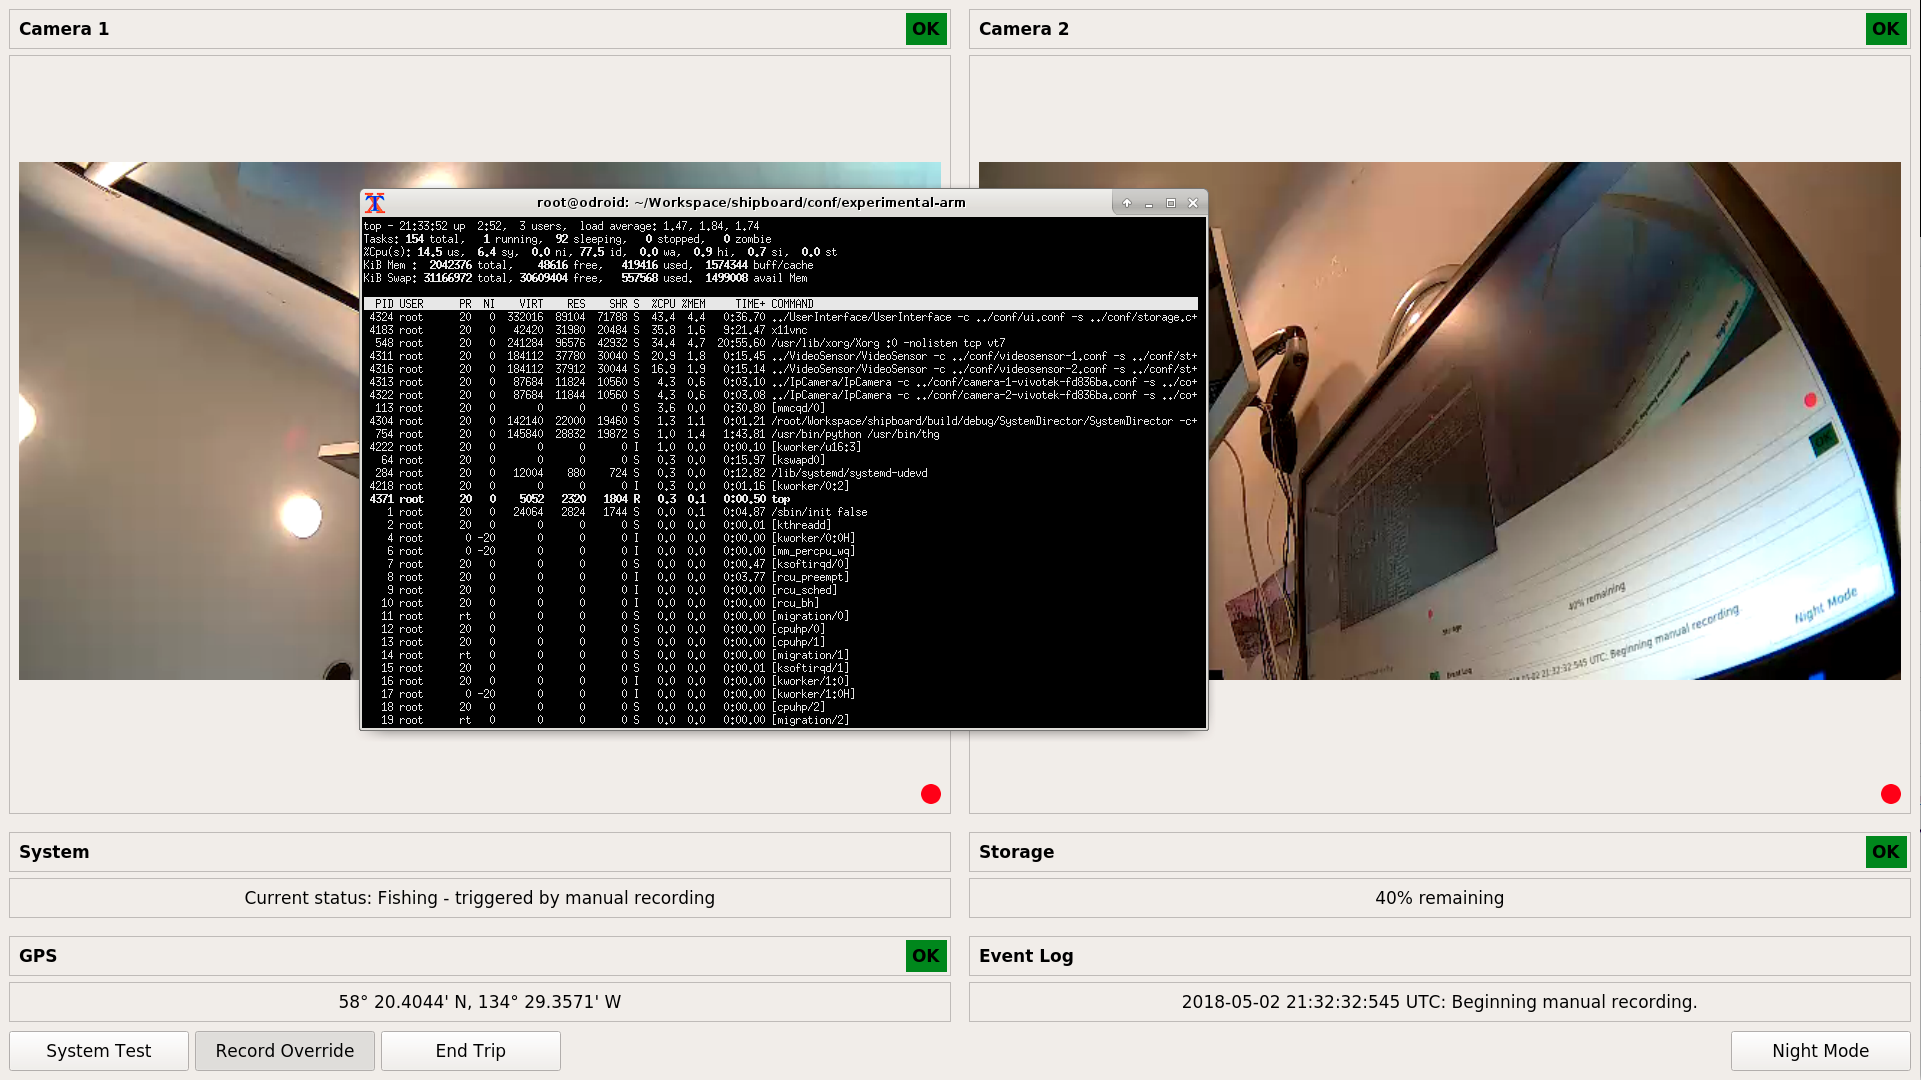This screenshot has height=1080, width=1921.
Task: Click the load average line in top
Action: click(x=562, y=226)
